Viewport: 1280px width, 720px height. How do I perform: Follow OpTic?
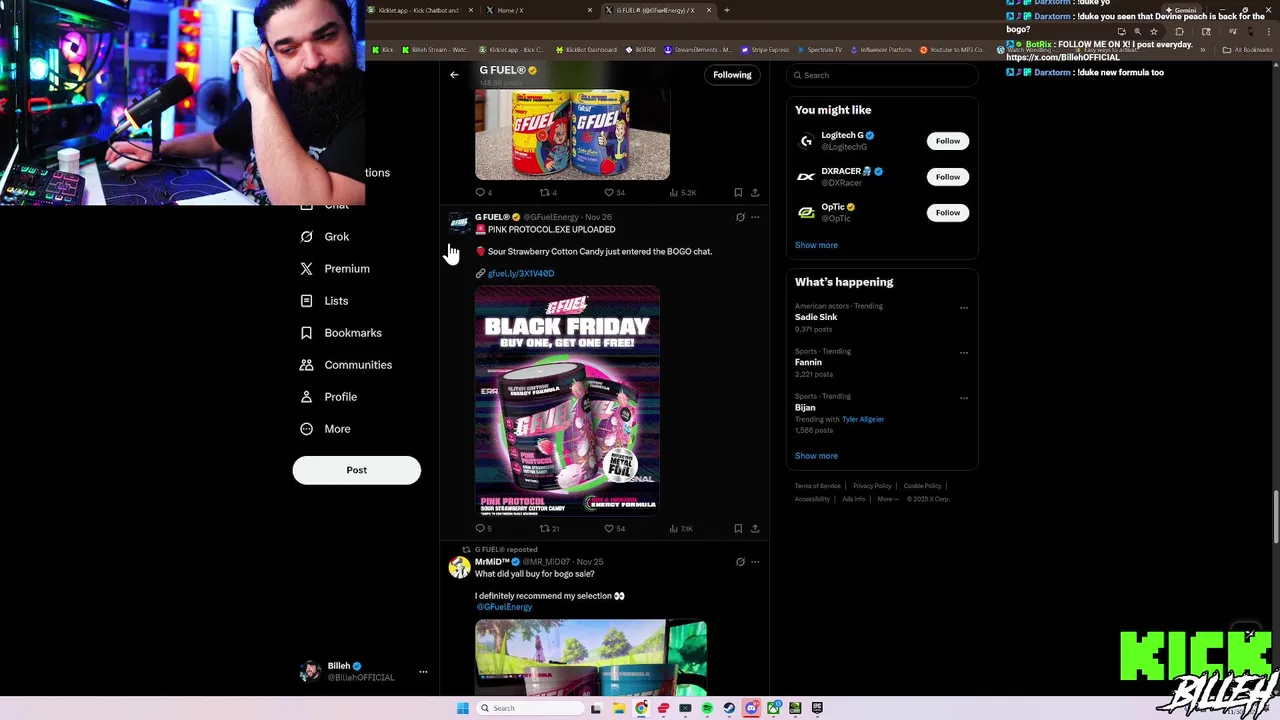(947, 213)
